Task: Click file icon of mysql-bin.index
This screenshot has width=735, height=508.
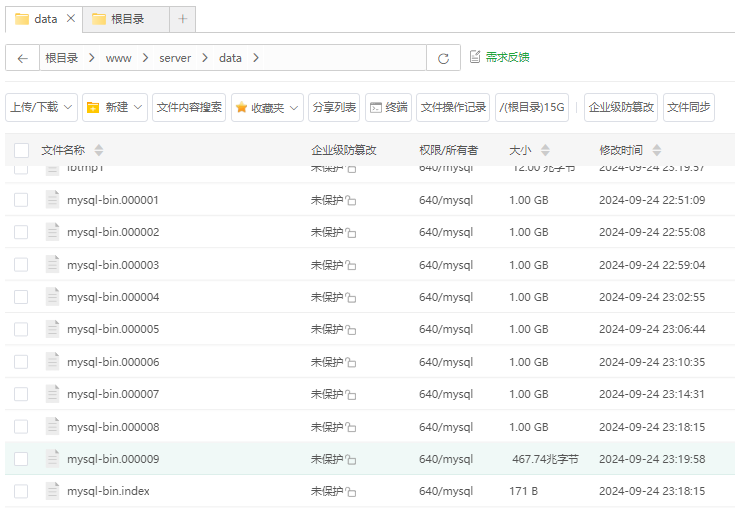Action: 52,491
